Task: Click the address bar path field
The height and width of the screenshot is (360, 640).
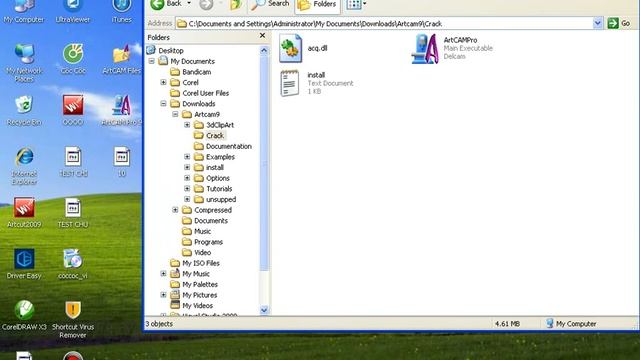Action: pyautogui.click(x=384, y=23)
